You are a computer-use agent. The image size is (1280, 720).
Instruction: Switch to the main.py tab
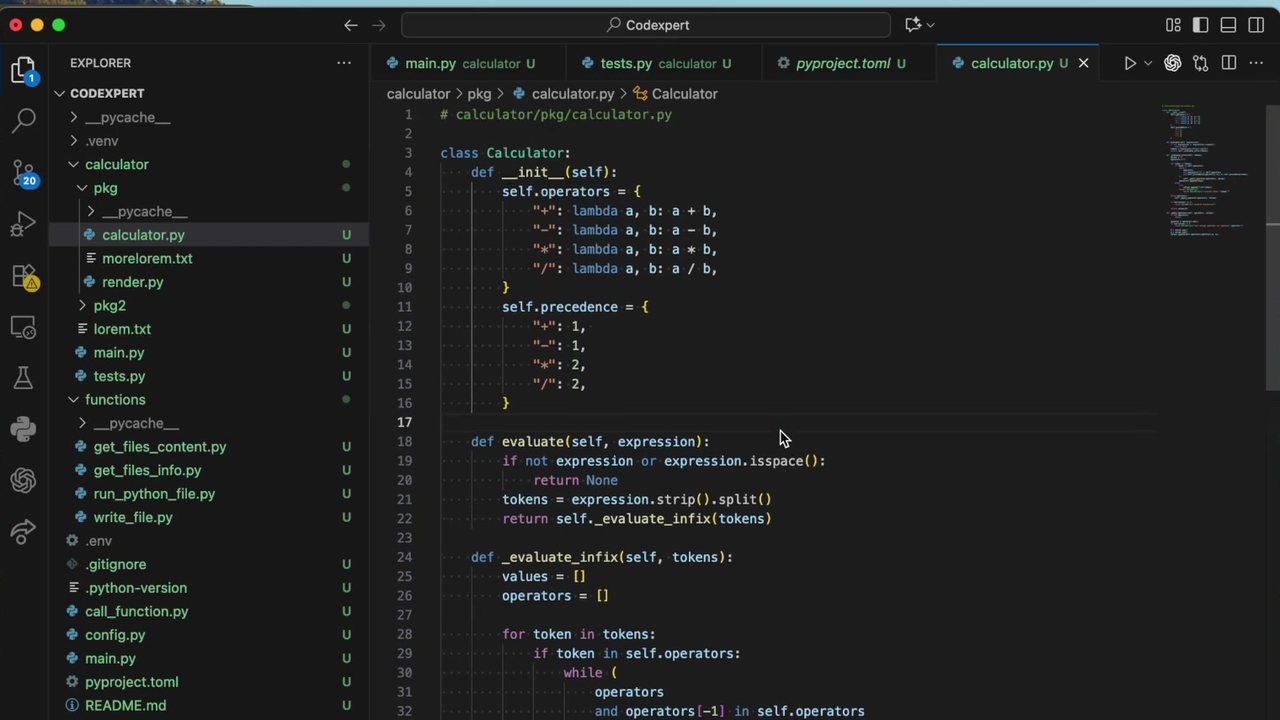(x=468, y=63)
